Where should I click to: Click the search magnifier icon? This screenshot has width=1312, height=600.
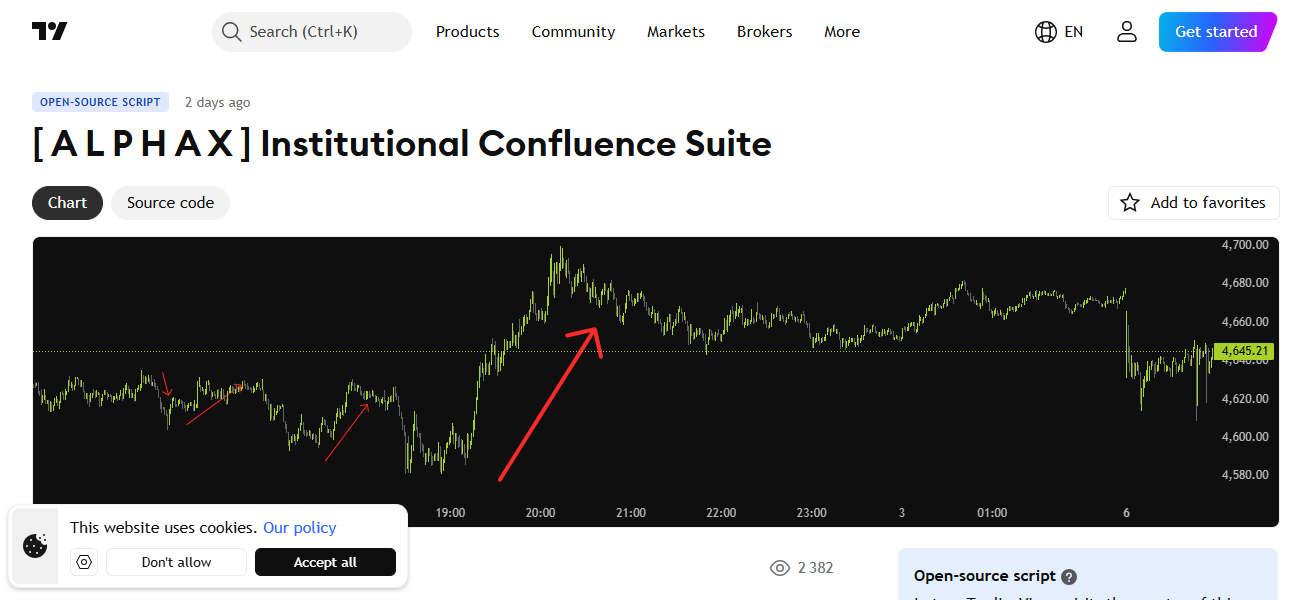231,31
